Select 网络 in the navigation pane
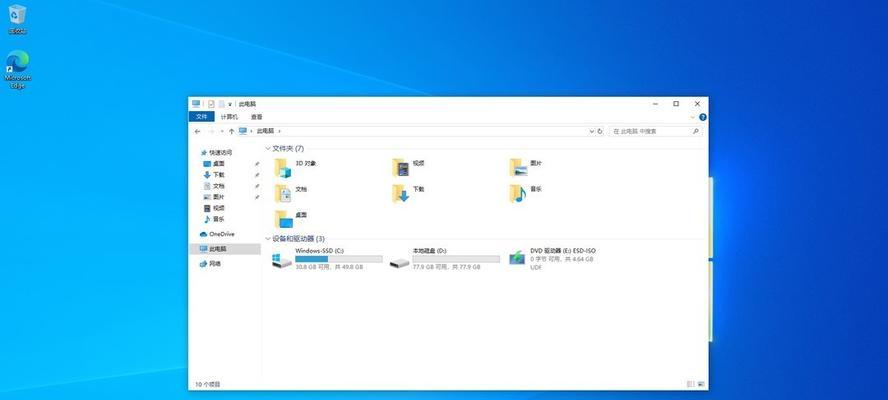Image resolution: width=888 pixels, height=400 pixels. click(211, 263)
